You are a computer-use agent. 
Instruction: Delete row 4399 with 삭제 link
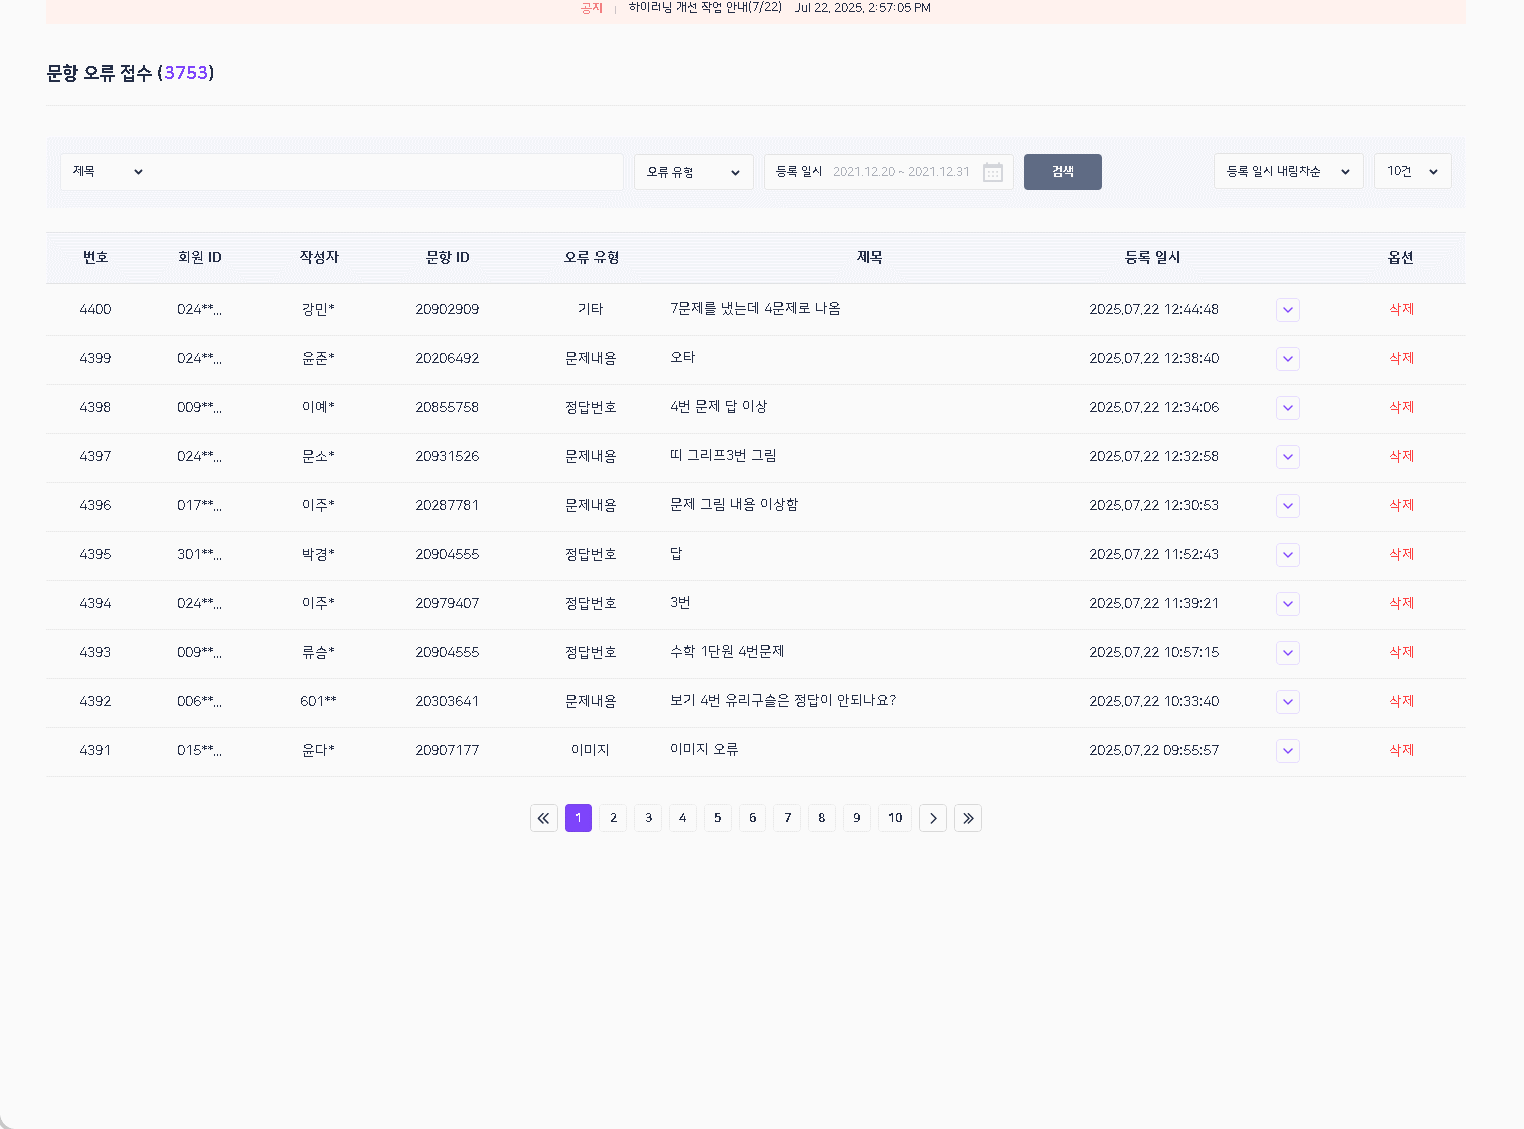(1401, 359)
